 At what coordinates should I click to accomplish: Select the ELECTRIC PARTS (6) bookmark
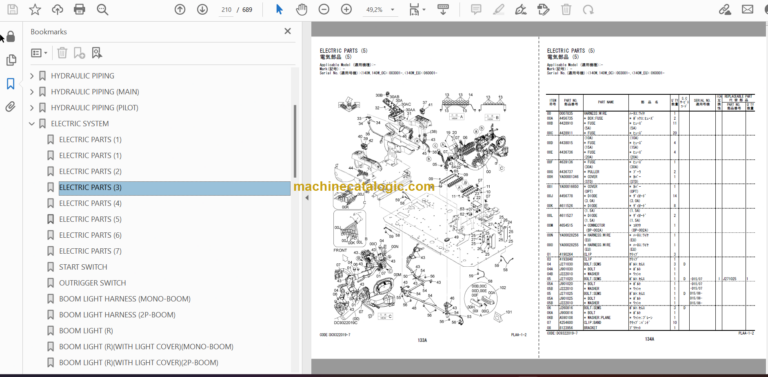point(90,235)
